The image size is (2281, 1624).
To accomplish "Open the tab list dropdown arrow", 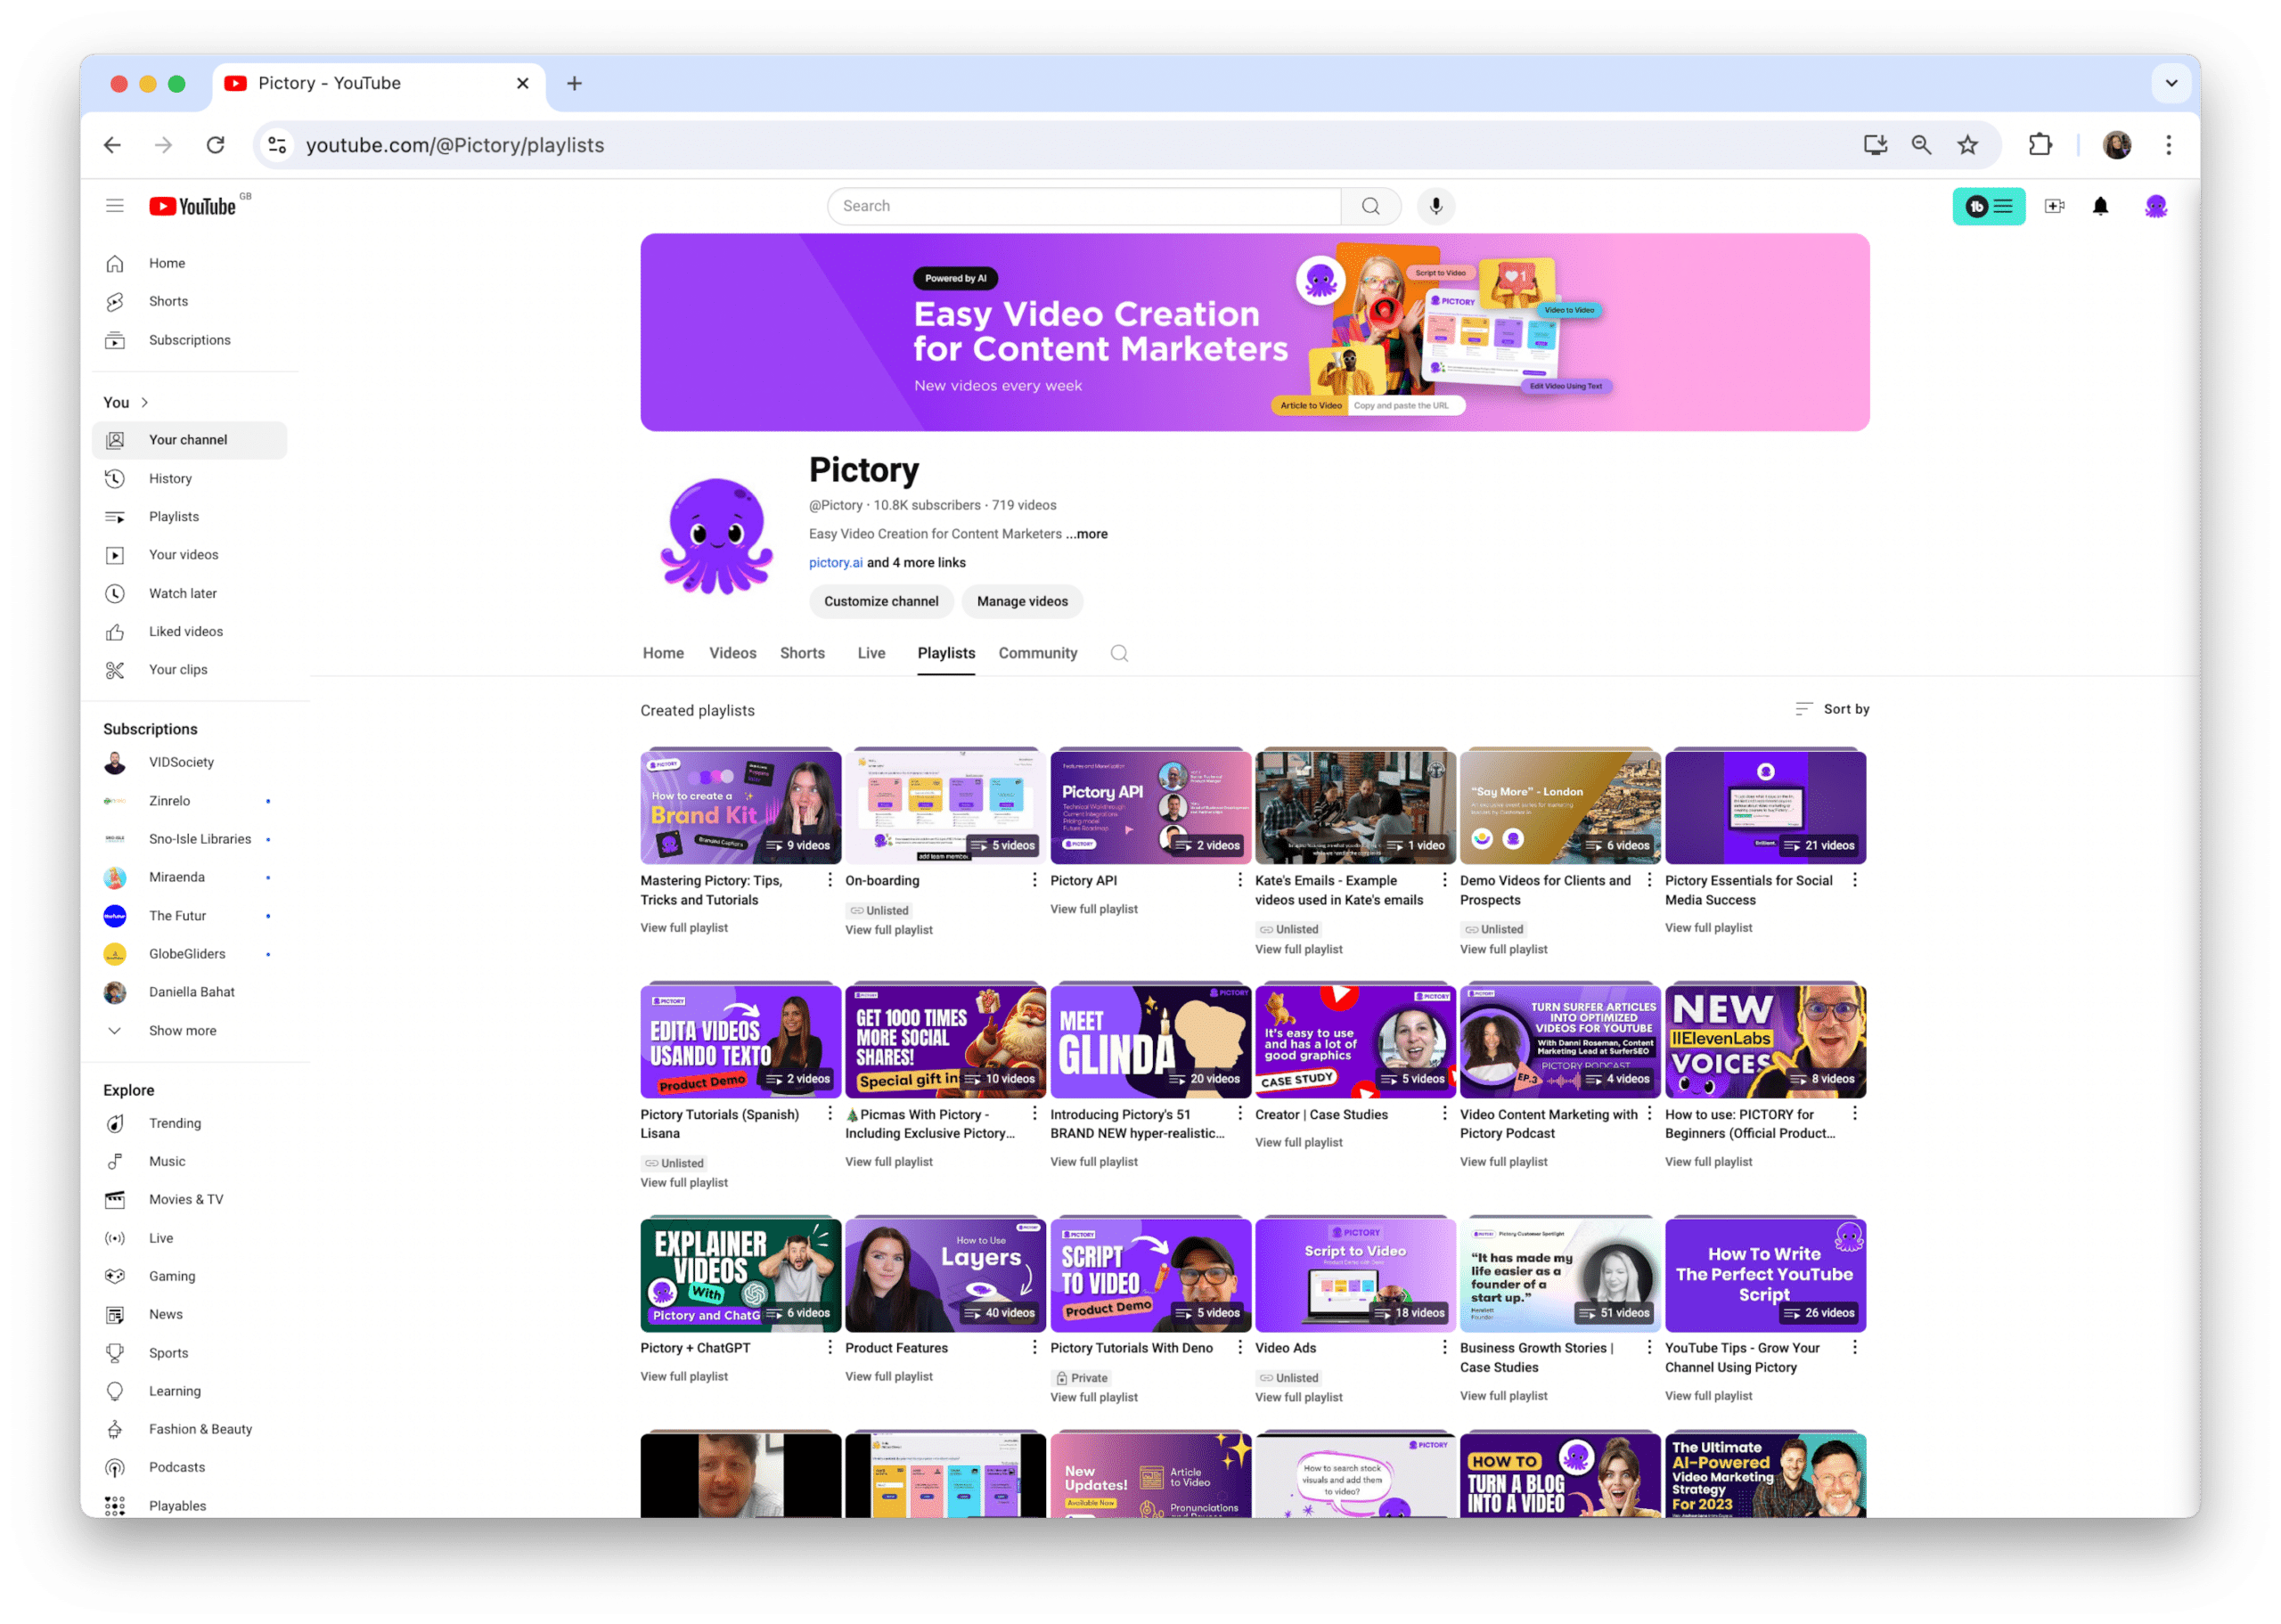I will pos(2171,83).
